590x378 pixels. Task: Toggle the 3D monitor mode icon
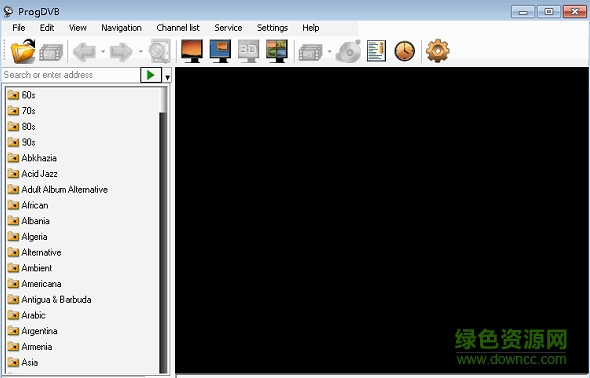(x=248, y=51)
